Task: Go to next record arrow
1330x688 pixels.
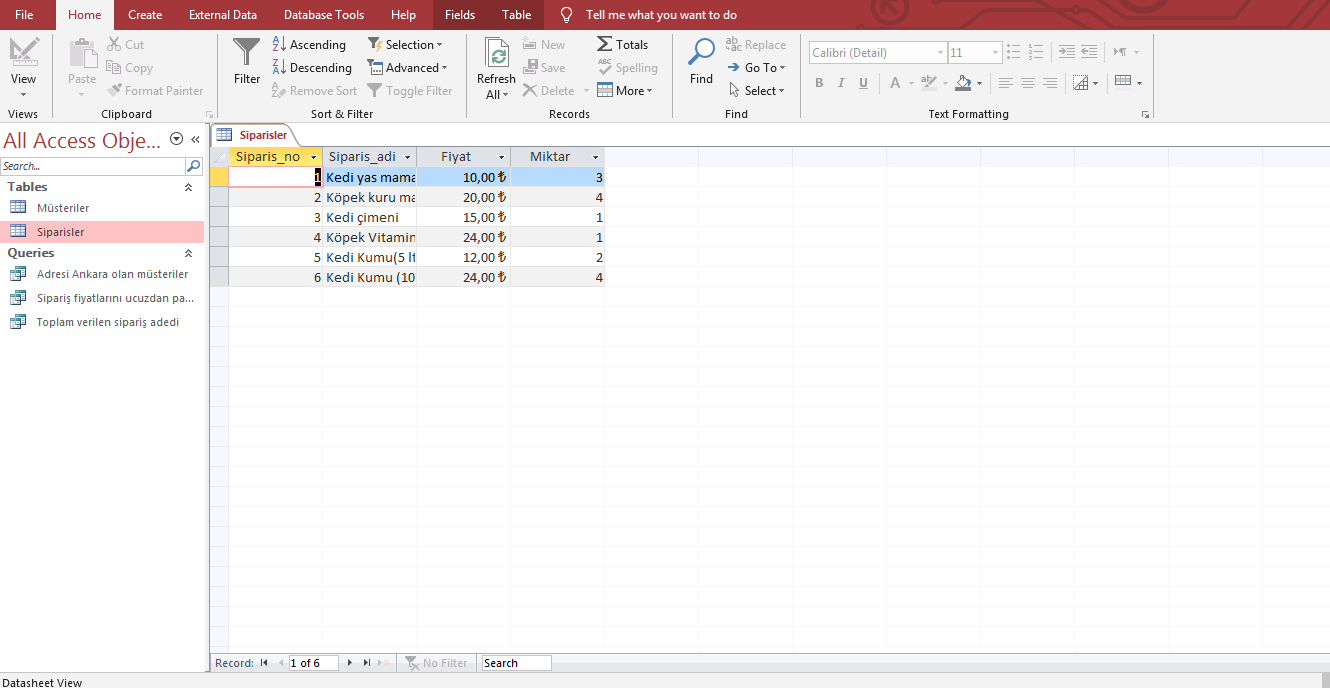Action: point(350,663)
